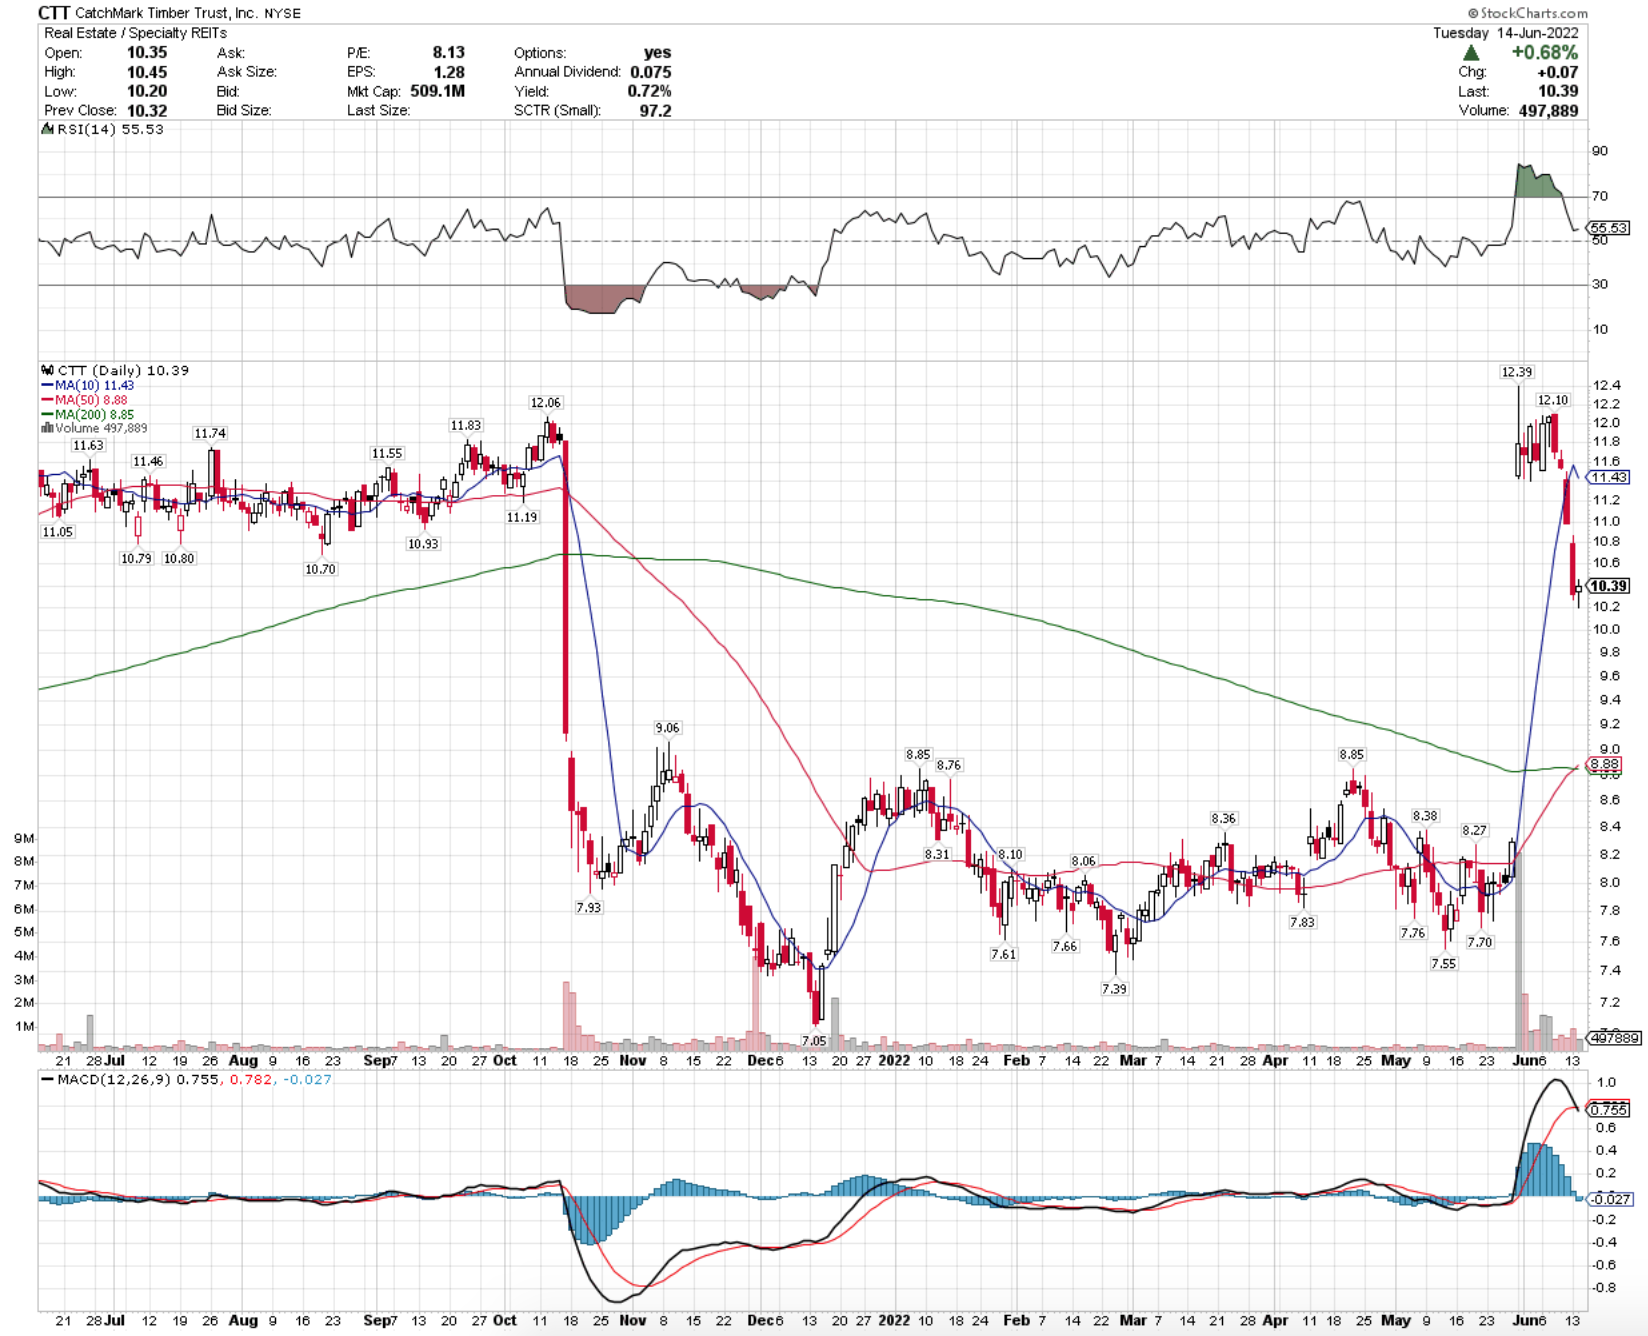Click the 0.782 MACD signal value
Viewport: 1648px width, 1336px height.
coord(251,1080)
